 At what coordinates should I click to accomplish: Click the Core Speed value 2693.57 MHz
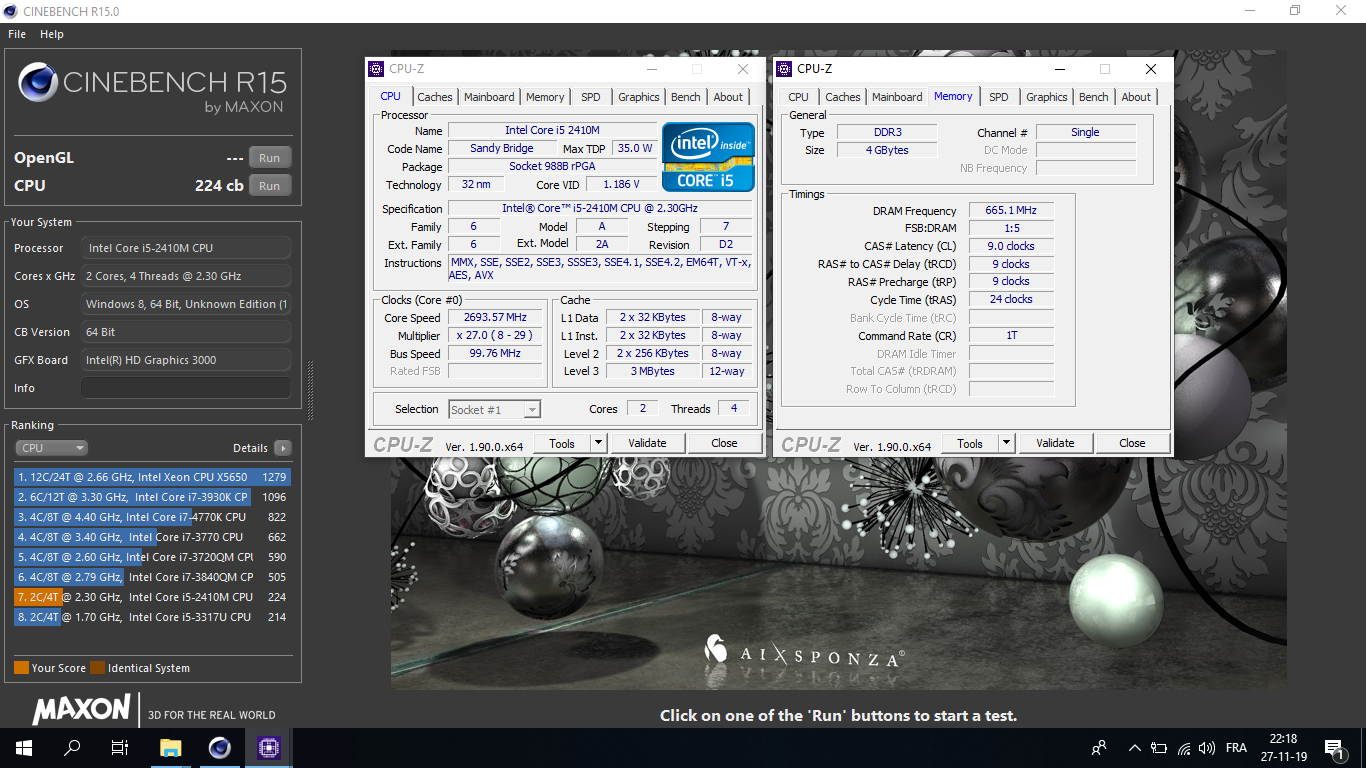tap(494, 318)
